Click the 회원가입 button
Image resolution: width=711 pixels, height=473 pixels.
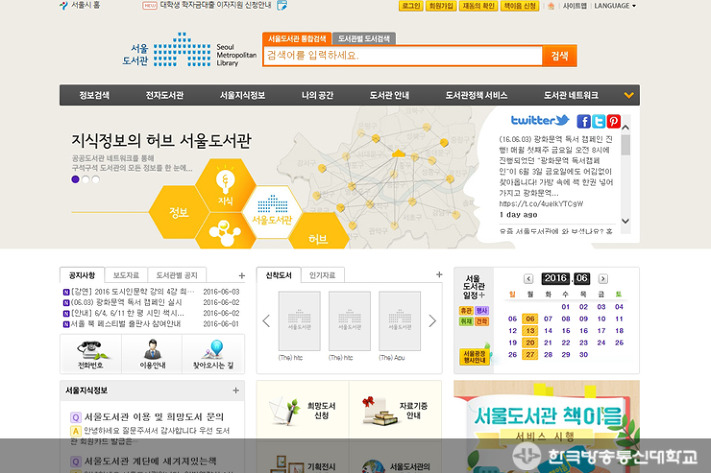(x=441, y=6)
